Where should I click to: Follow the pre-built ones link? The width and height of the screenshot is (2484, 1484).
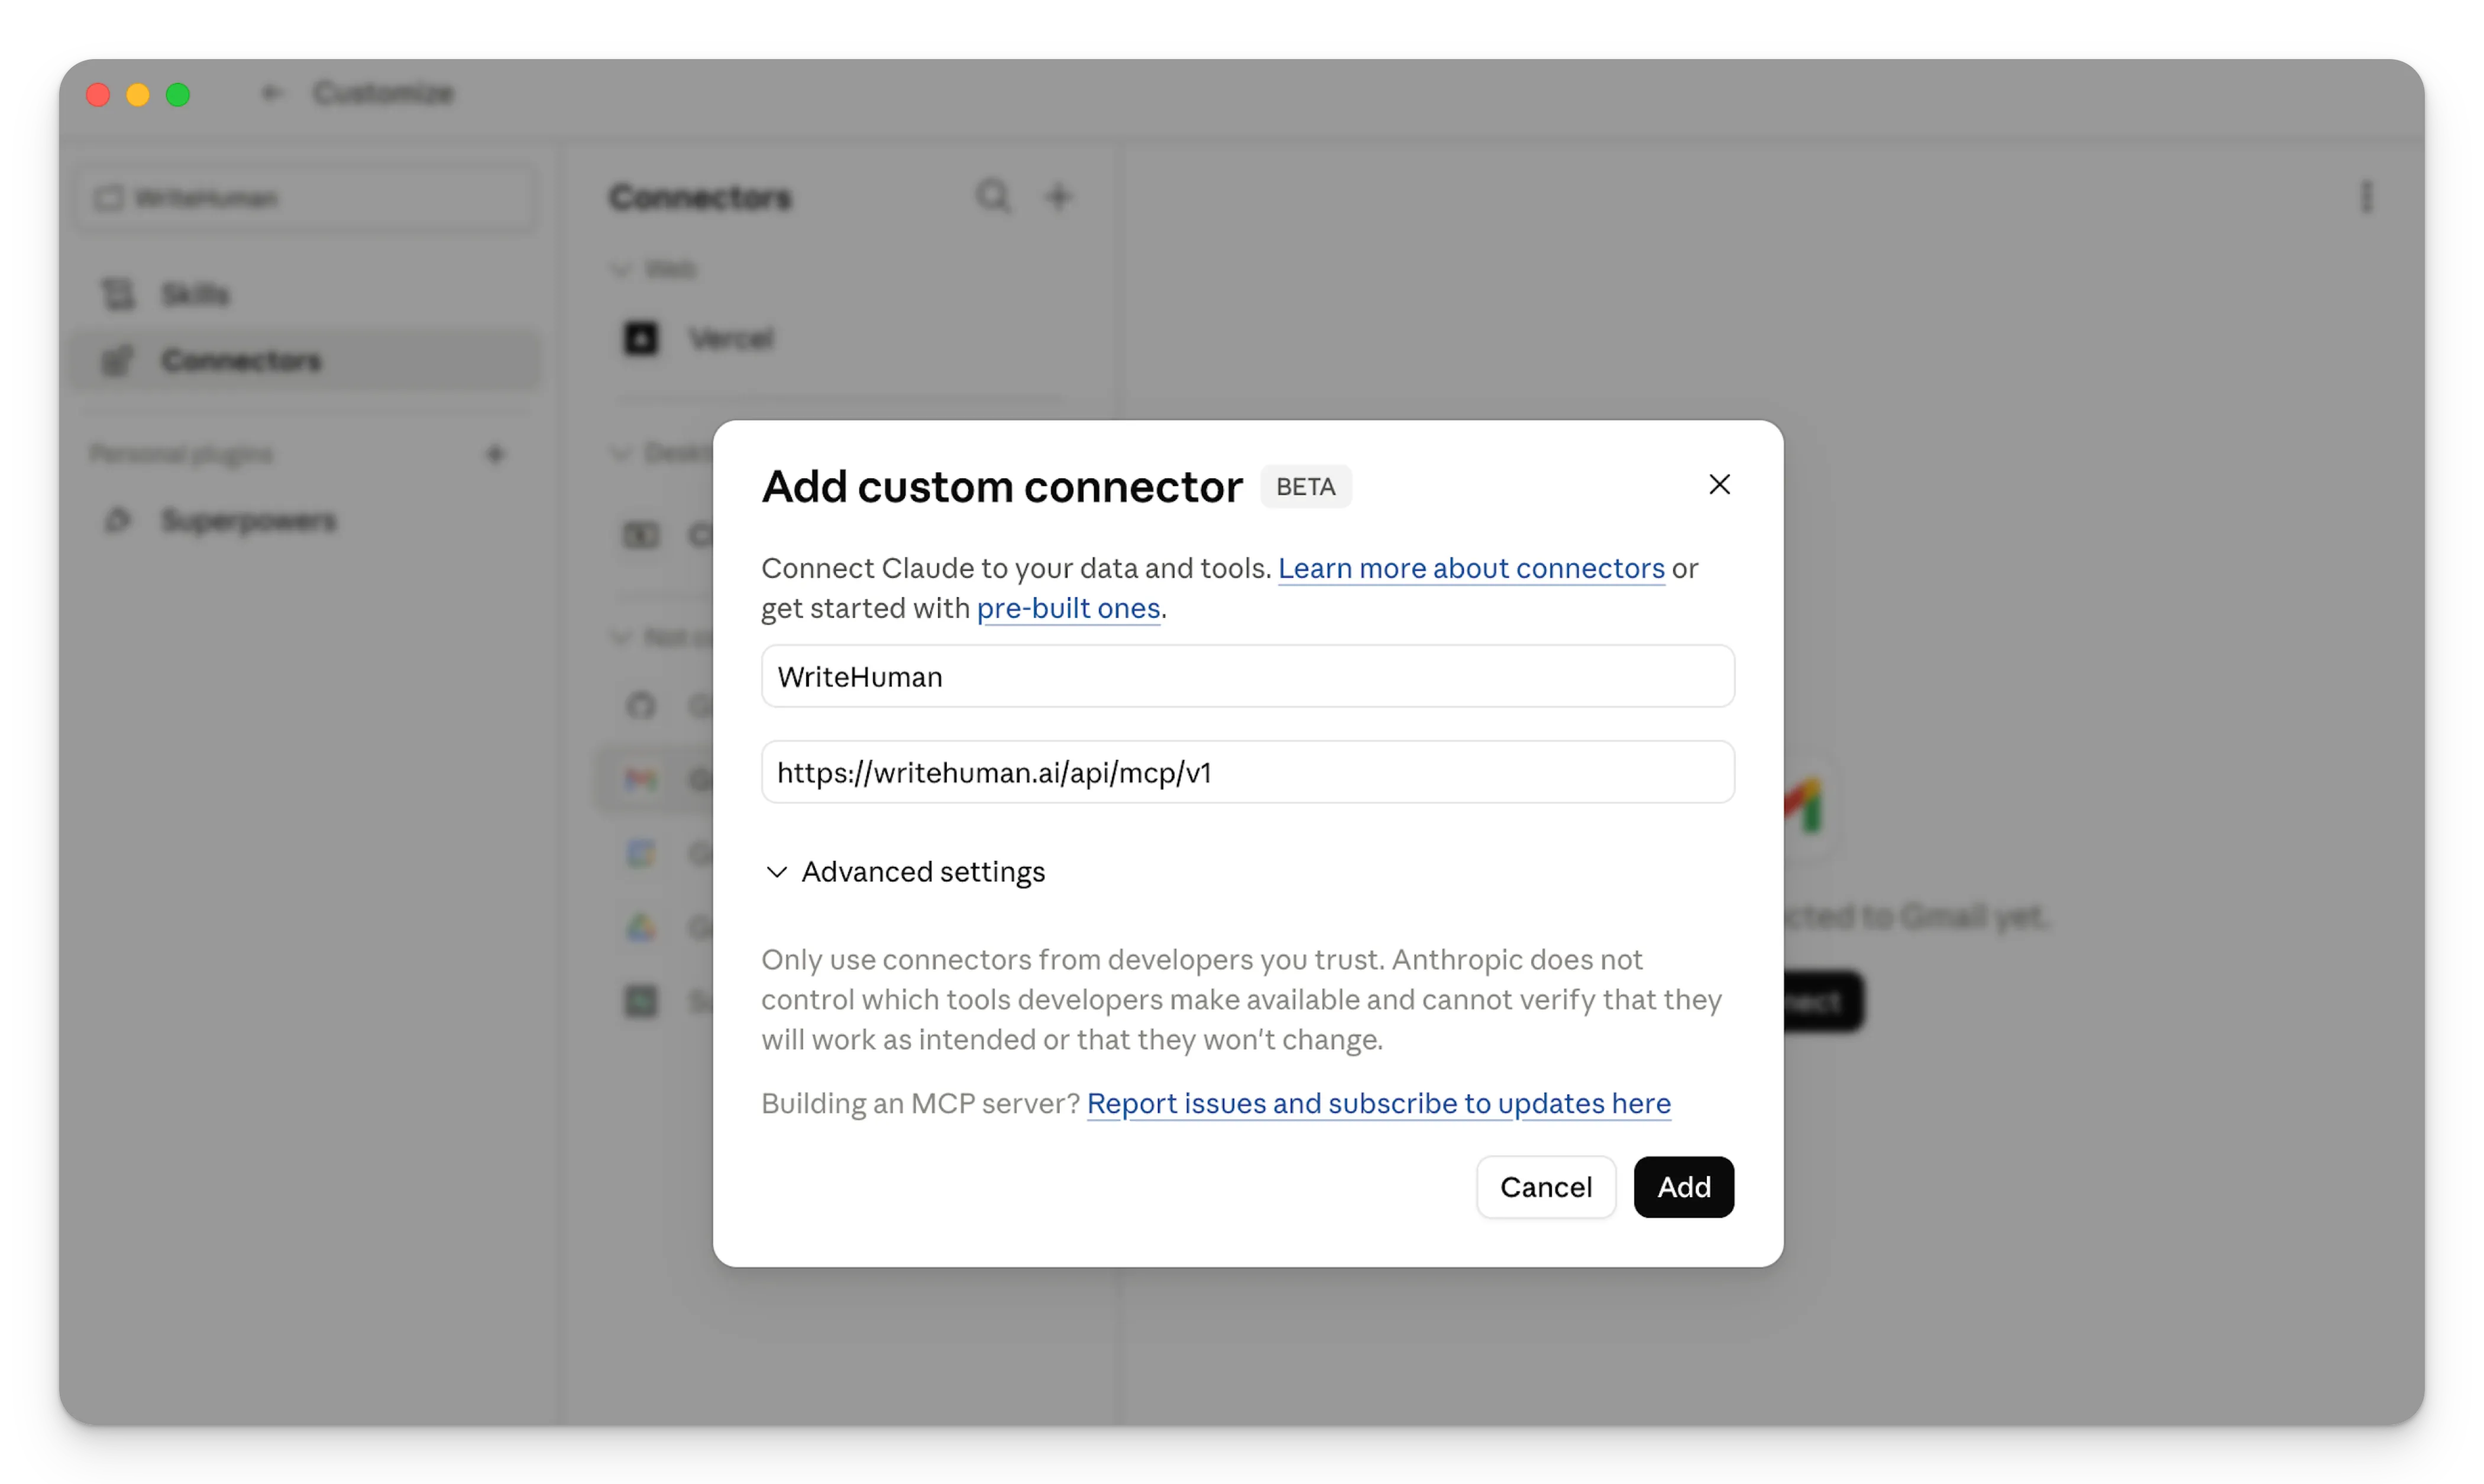(x=1068, y=608)
